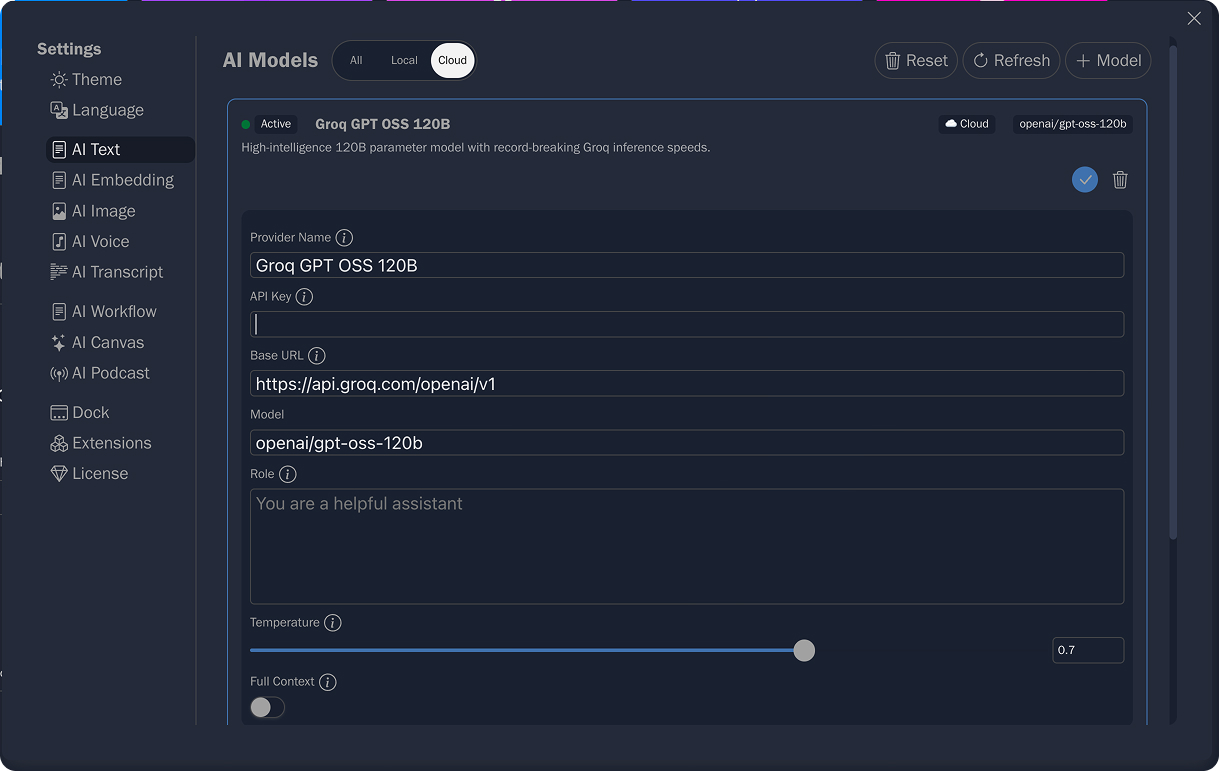The width and height of the screenshot is (1219, 771).
Task: Show All AI models
Action: (356, 61)
